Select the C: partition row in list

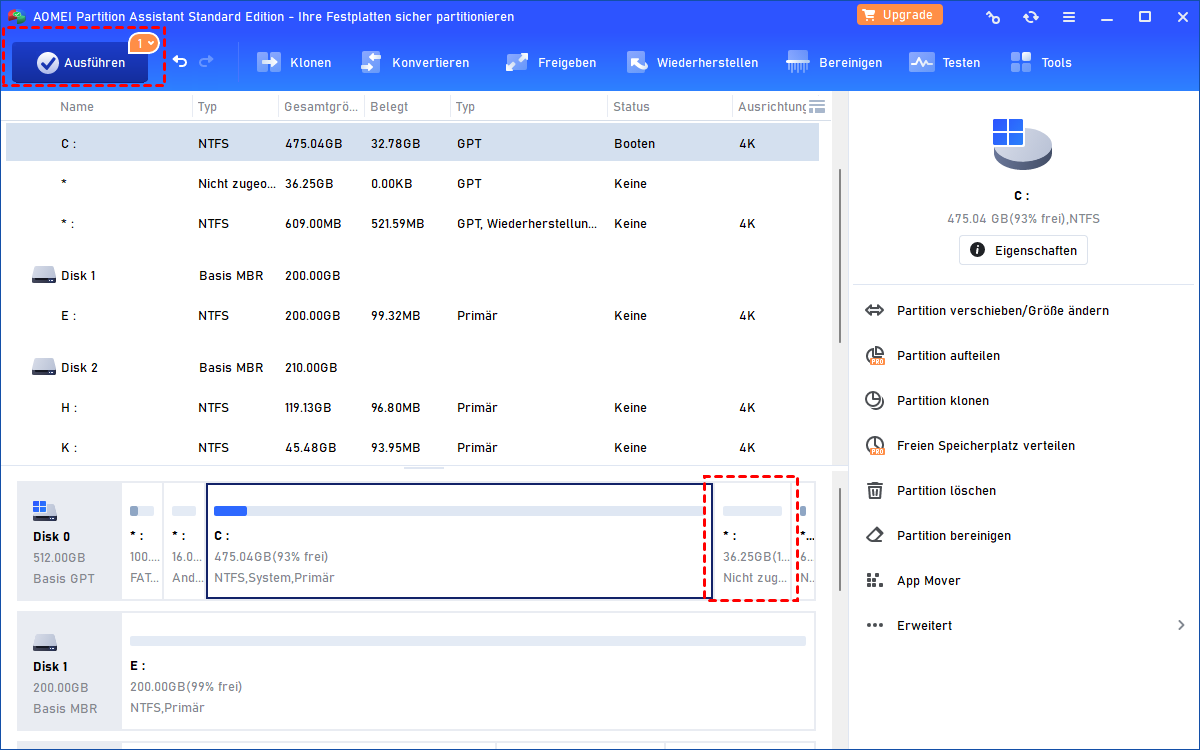[x=412, y=143]
